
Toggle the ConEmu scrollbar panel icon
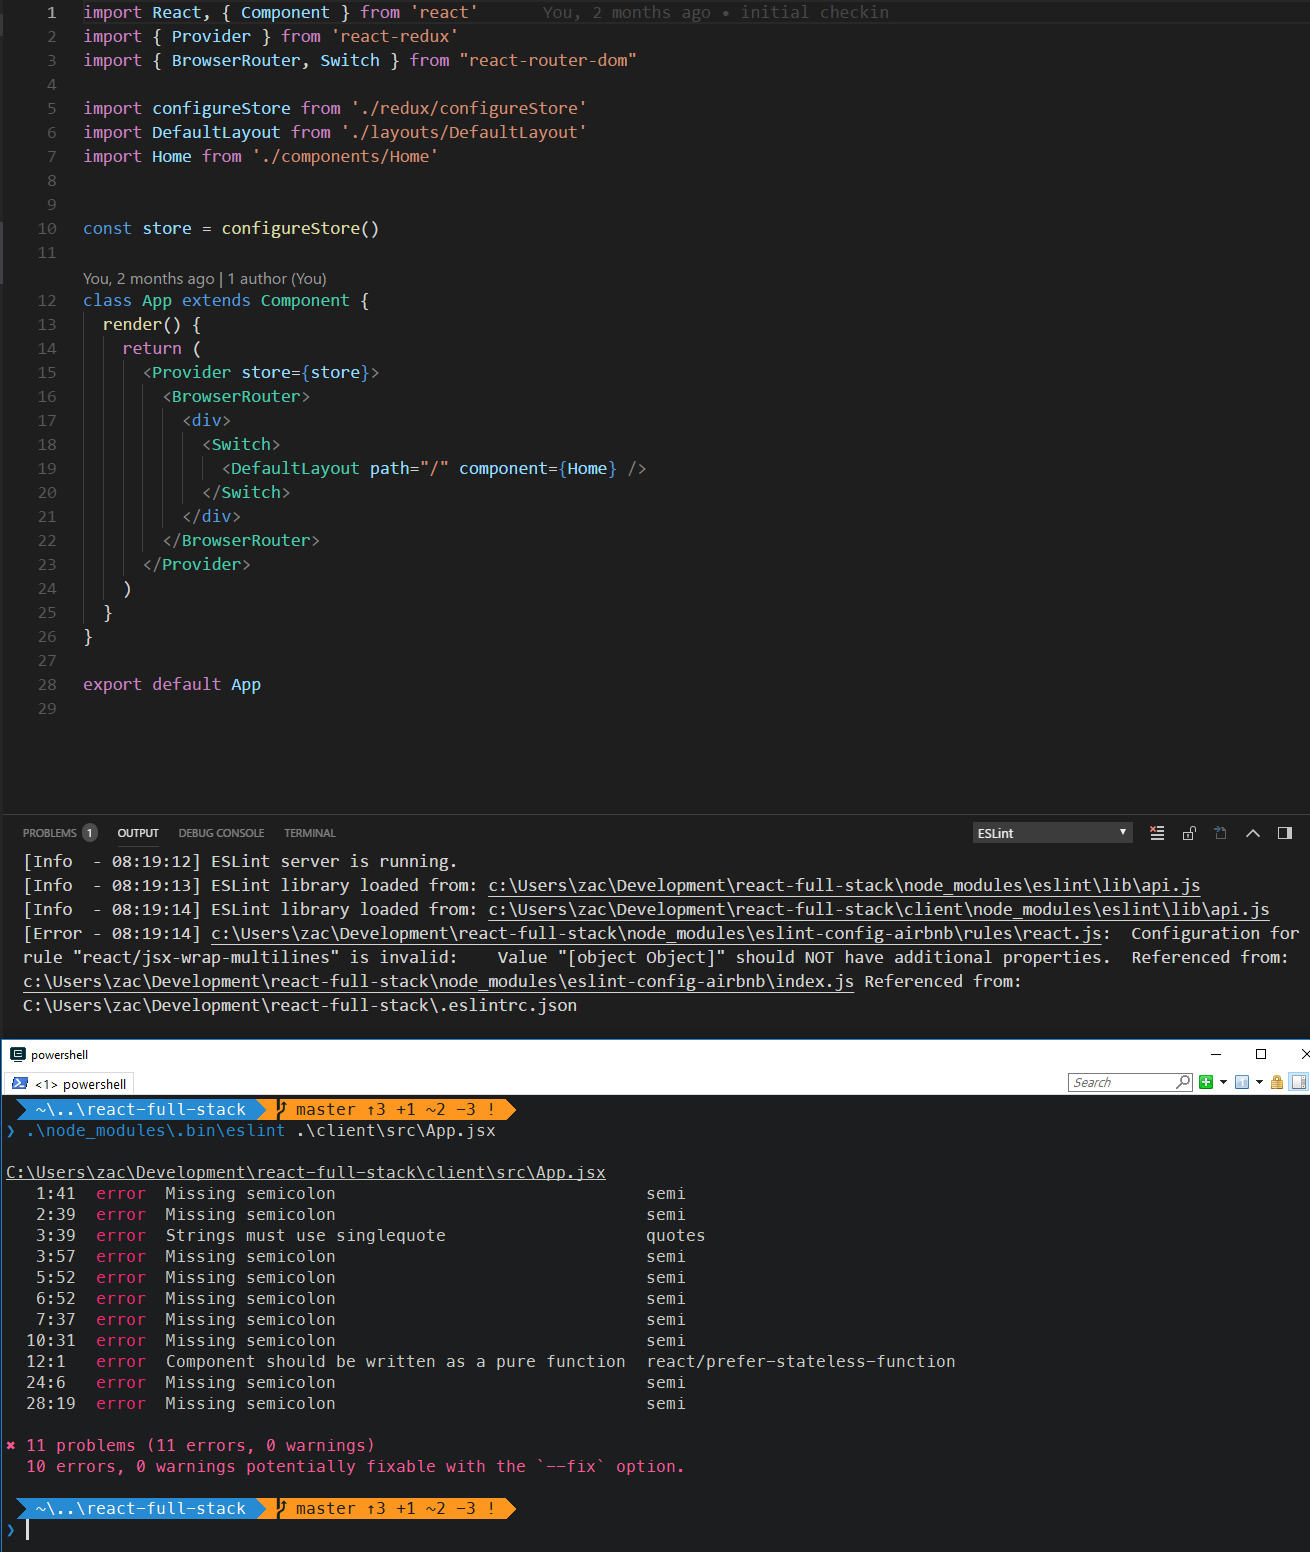[x=1299, y=1082]
